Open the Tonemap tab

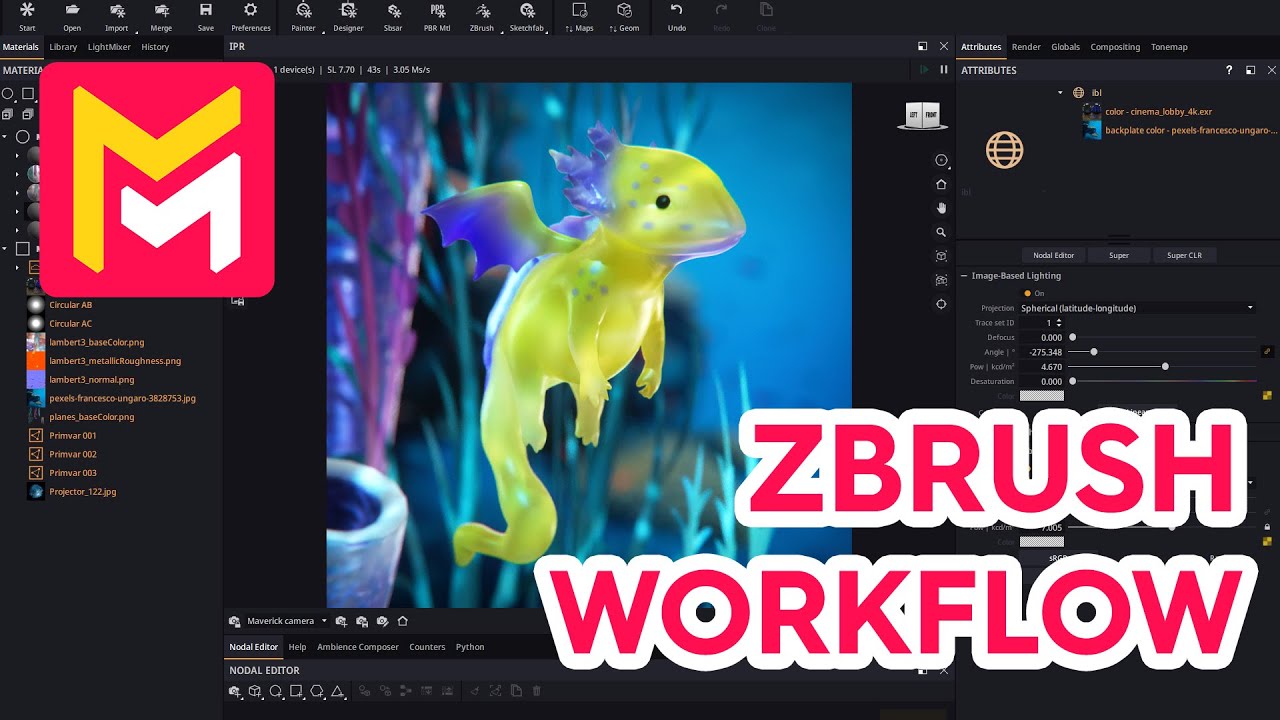pyautogui.click(x=1169, y=47)
